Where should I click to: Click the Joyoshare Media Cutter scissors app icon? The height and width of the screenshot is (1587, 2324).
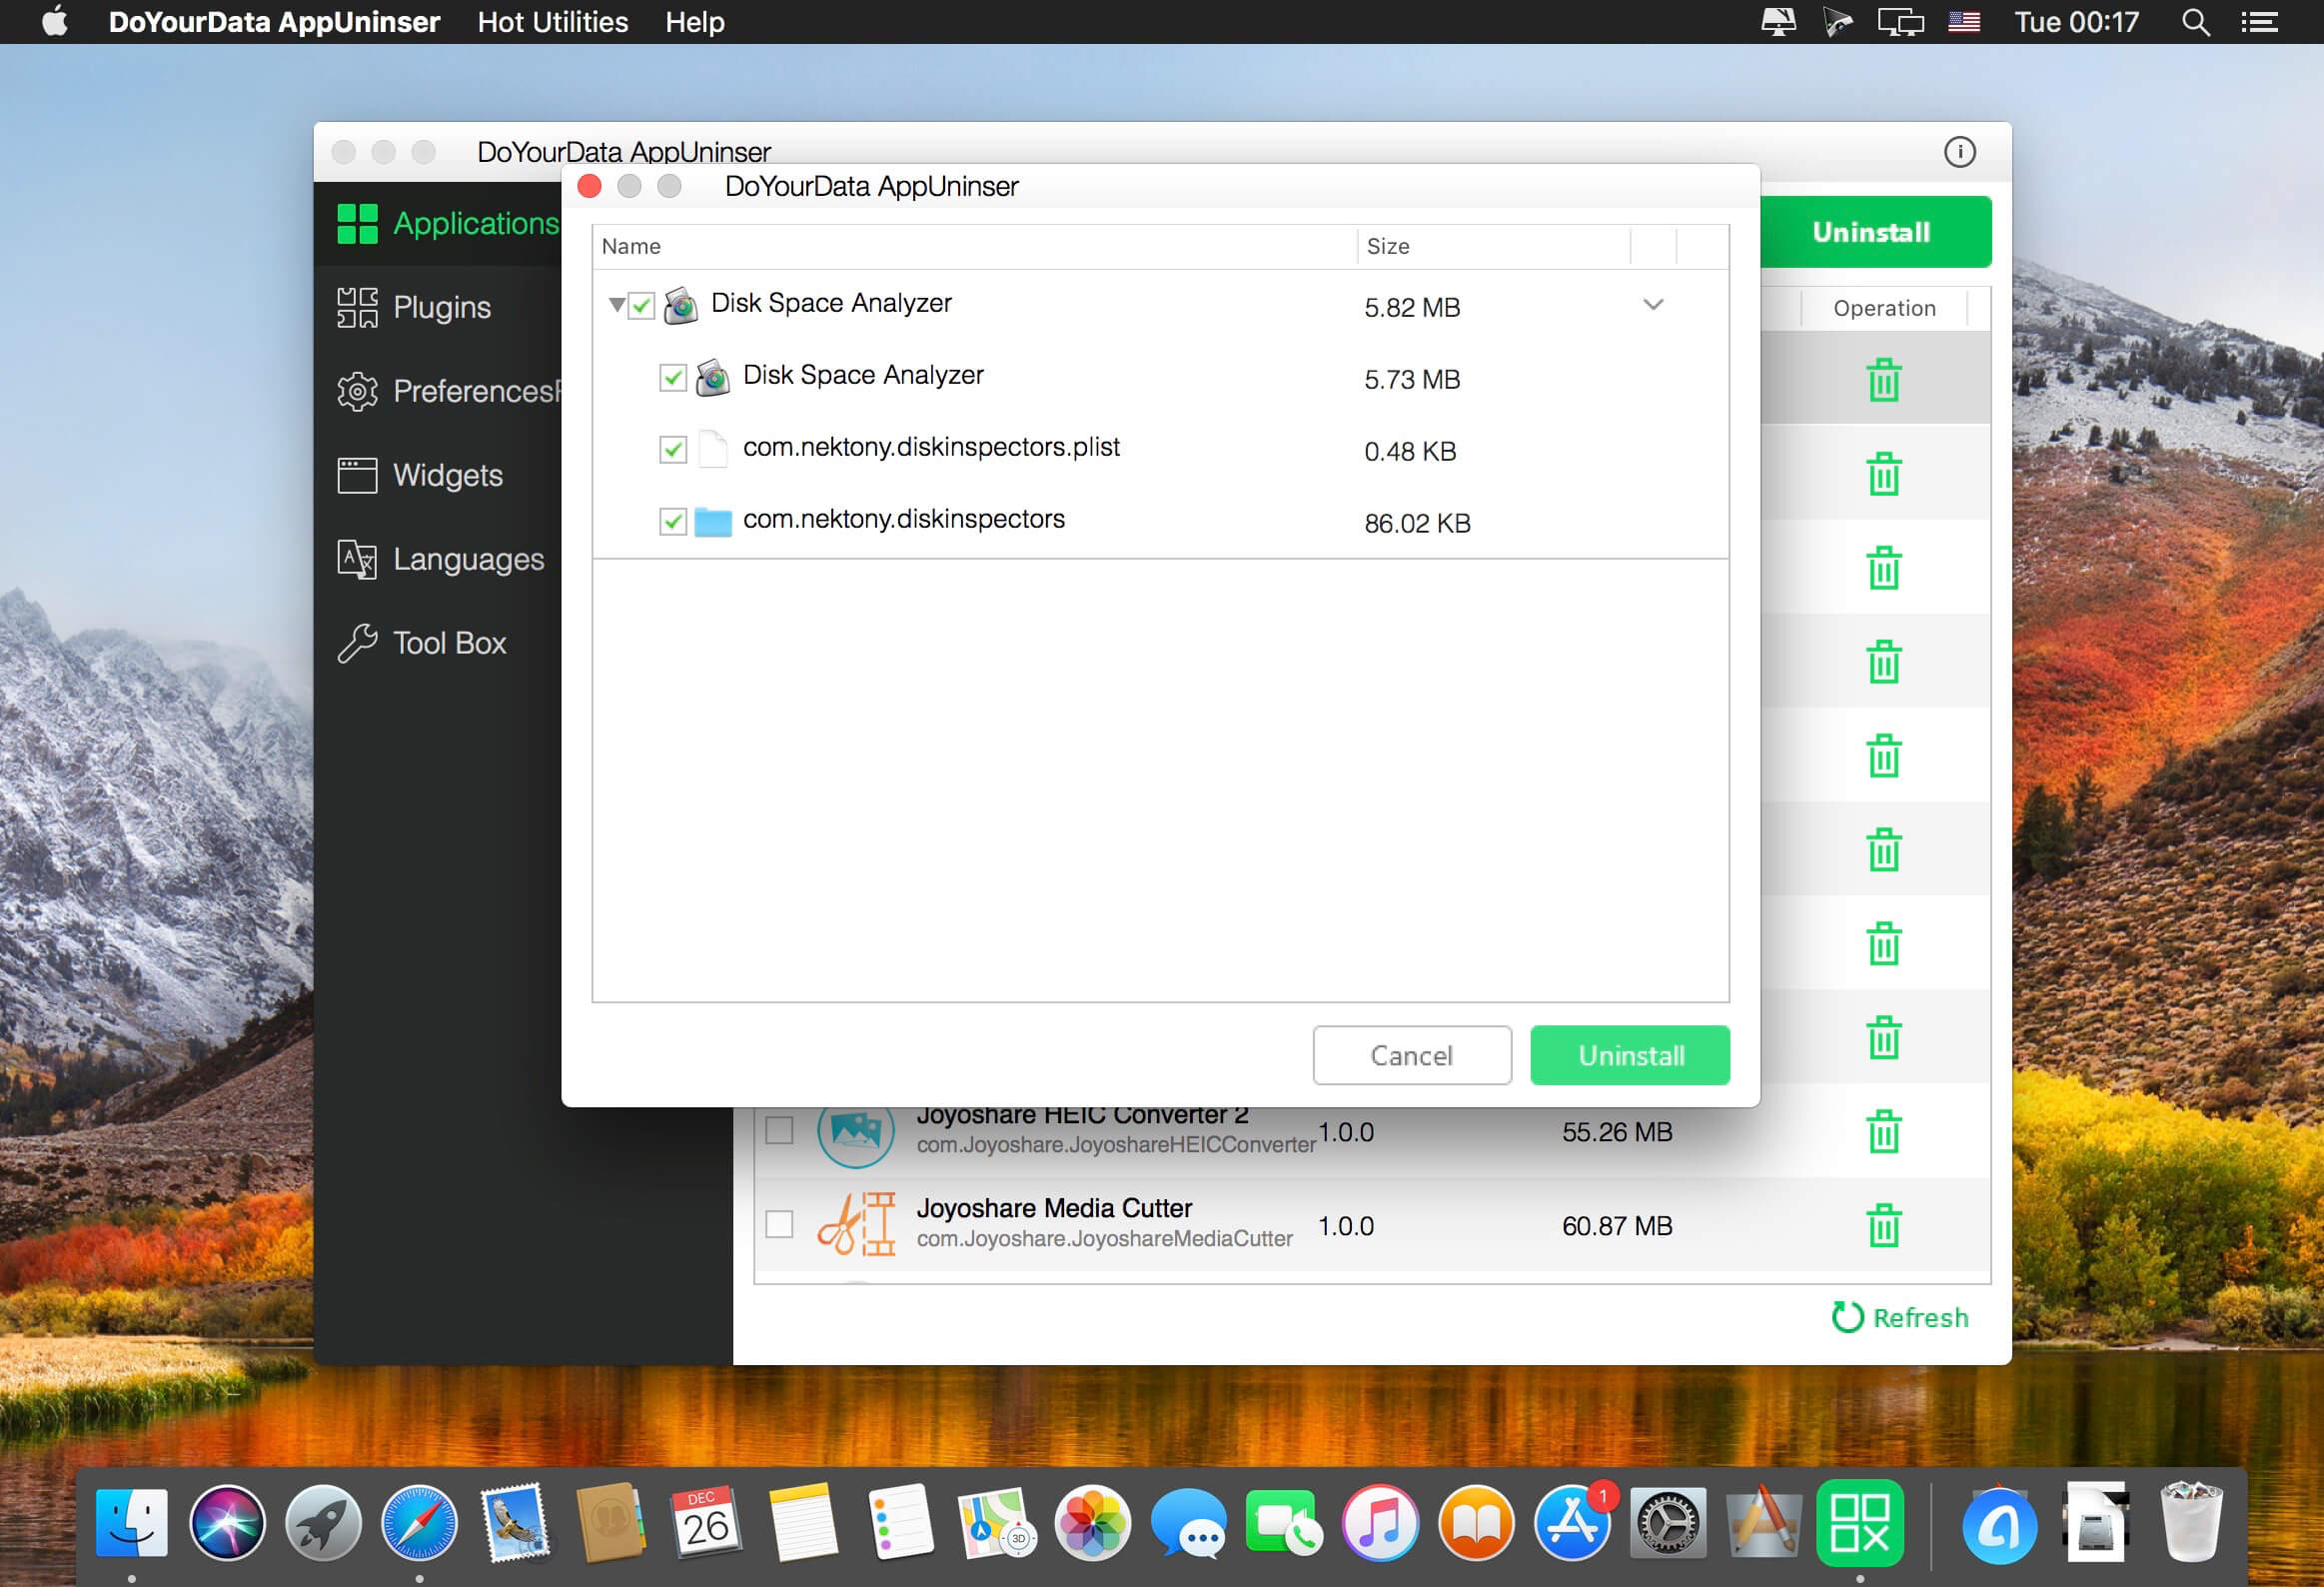(x=856, y=1224)
